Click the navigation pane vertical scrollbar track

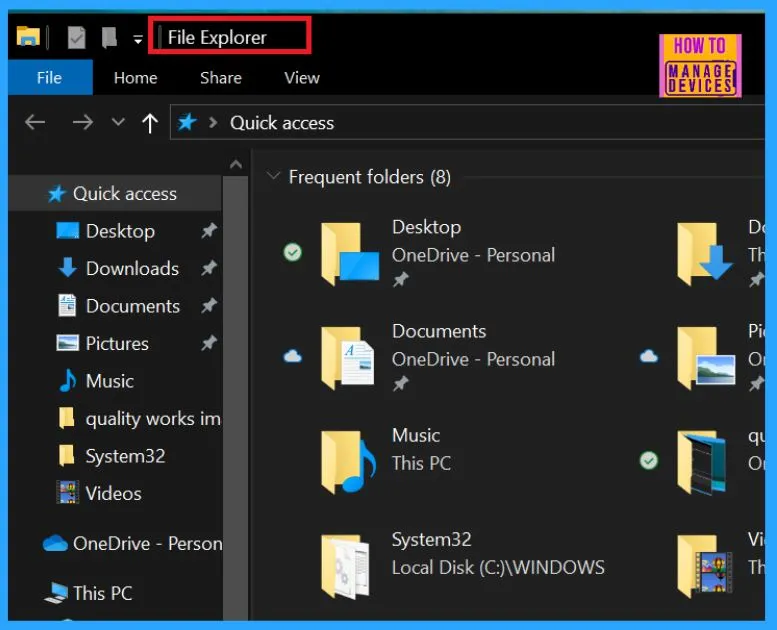click(235, 397)
